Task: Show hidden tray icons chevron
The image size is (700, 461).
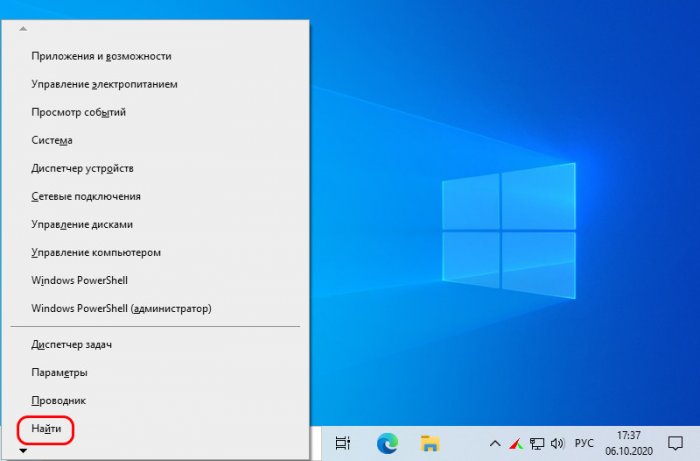Action: click(x=495, y=443)
